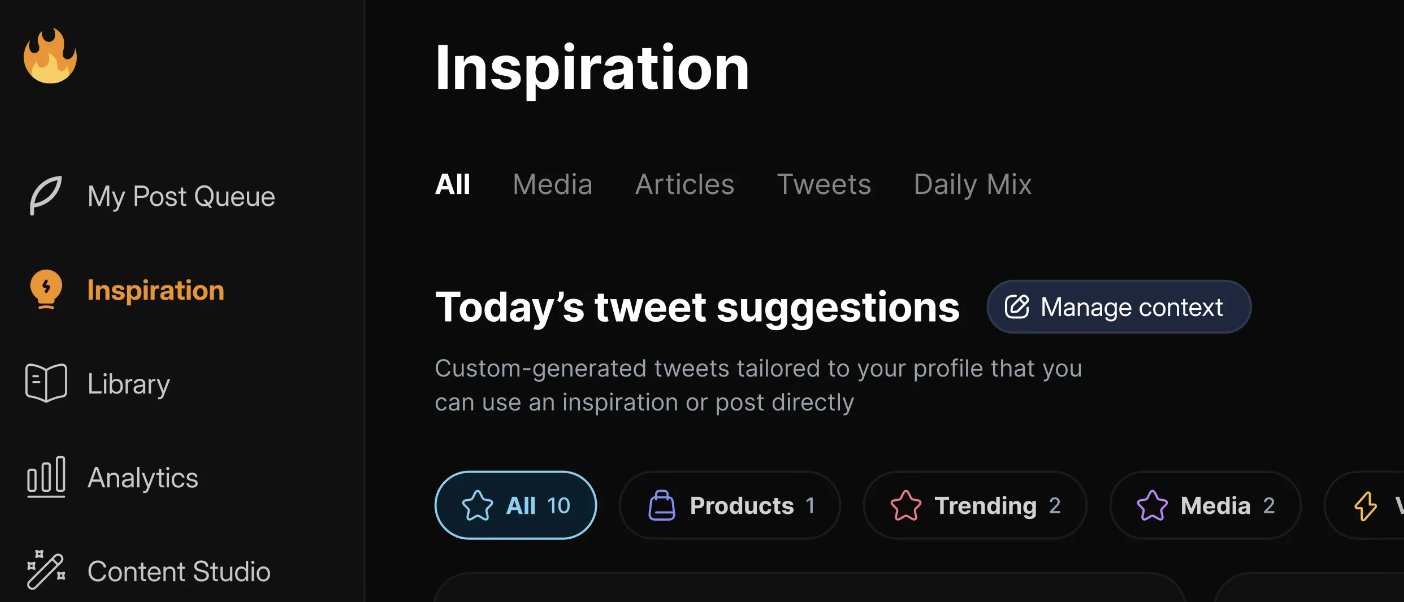Click the My Post Queue feather icon
The height and width of the screenshot is (602, 1404).
[46, 196]
